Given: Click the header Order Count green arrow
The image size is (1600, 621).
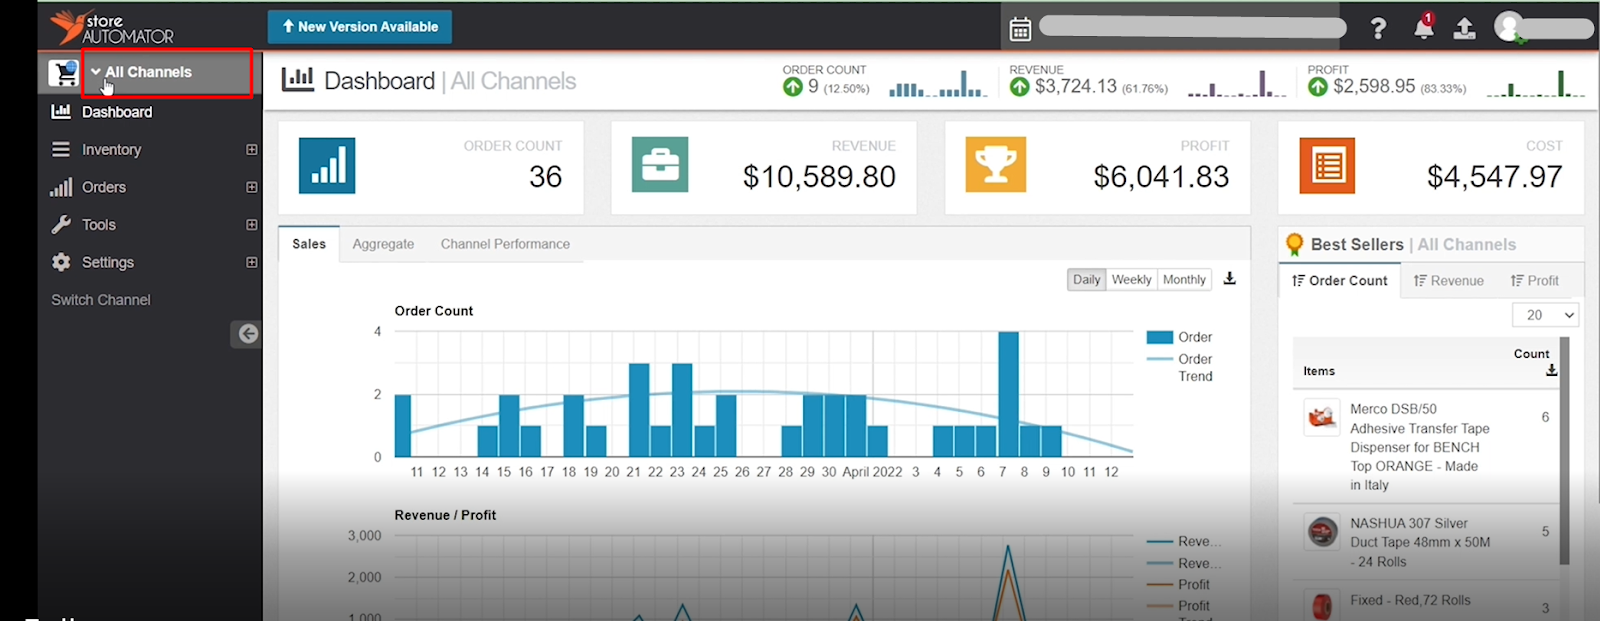Looking at the screenshot, I should (793, 87).
